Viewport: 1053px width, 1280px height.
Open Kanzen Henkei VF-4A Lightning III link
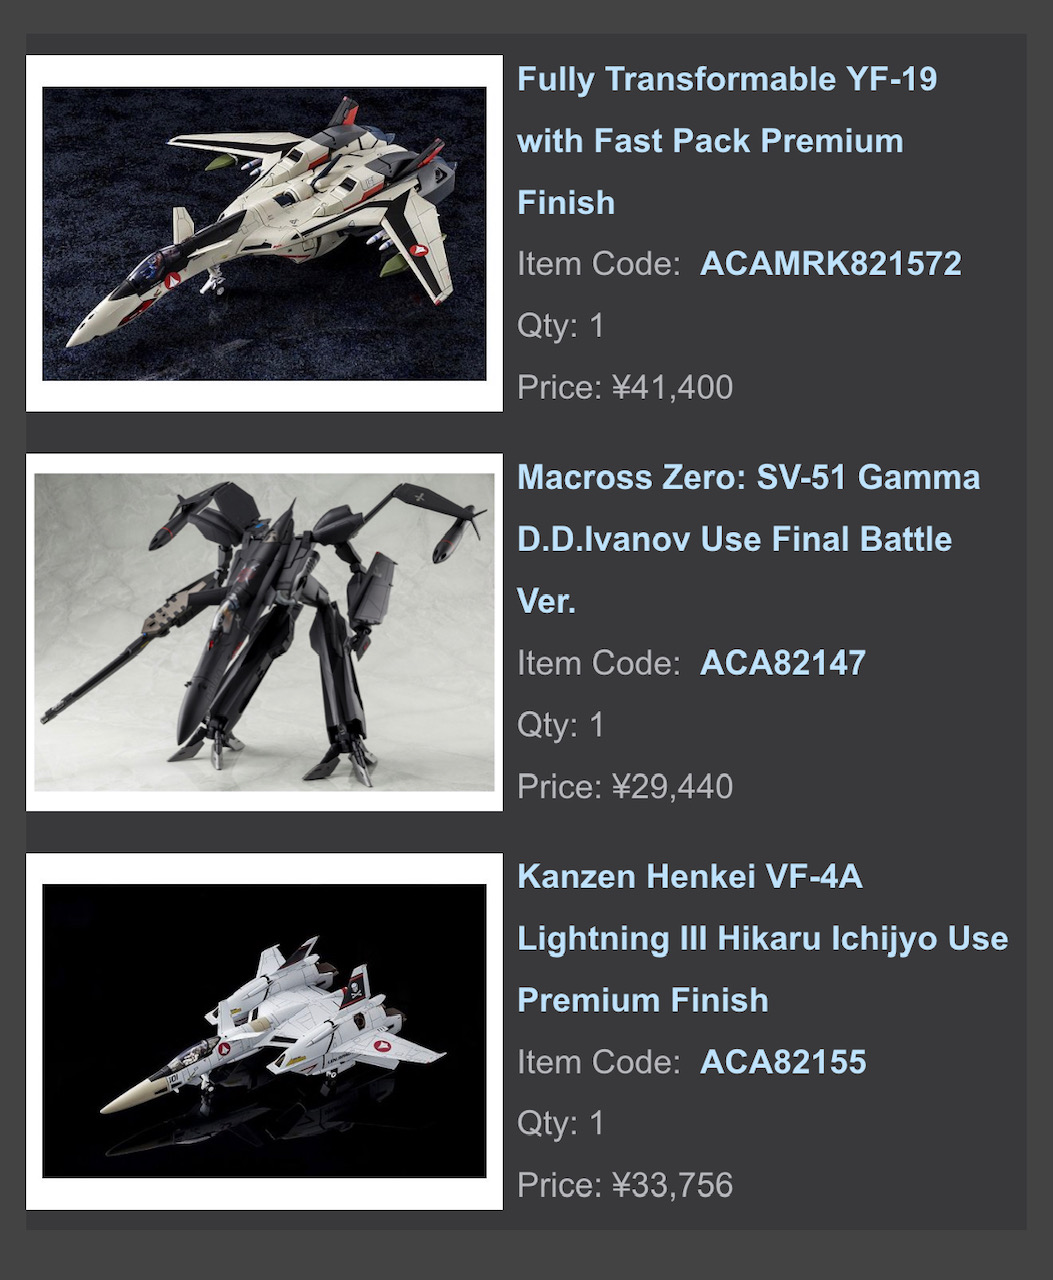tap(762, 938)
